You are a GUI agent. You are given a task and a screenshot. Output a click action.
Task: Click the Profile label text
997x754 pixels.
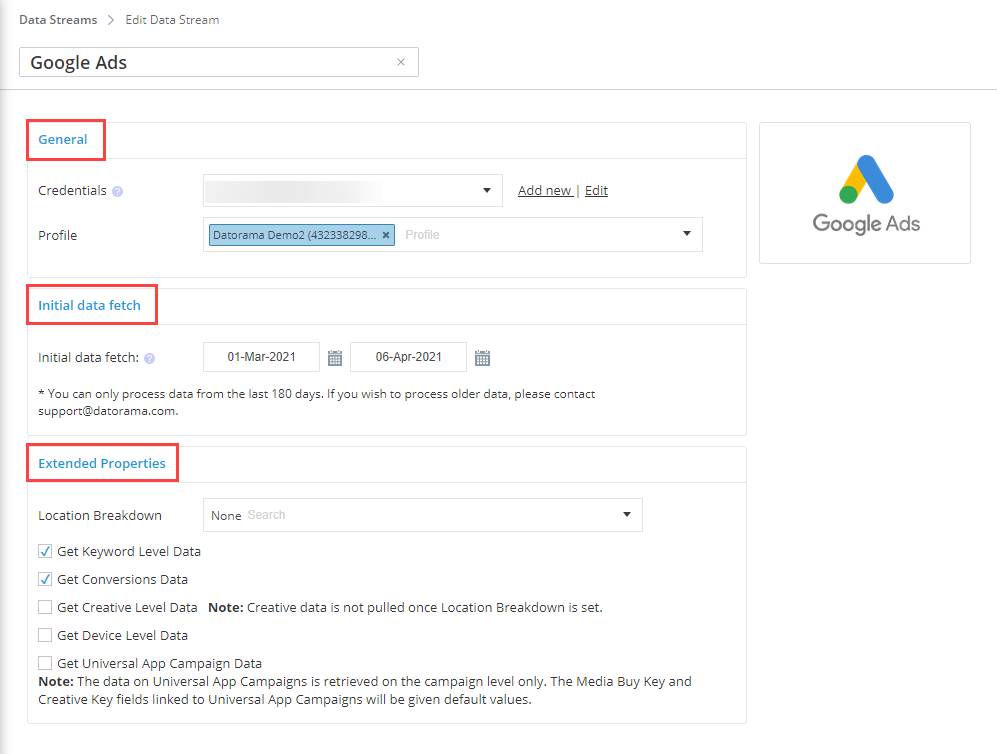[57, 236]
